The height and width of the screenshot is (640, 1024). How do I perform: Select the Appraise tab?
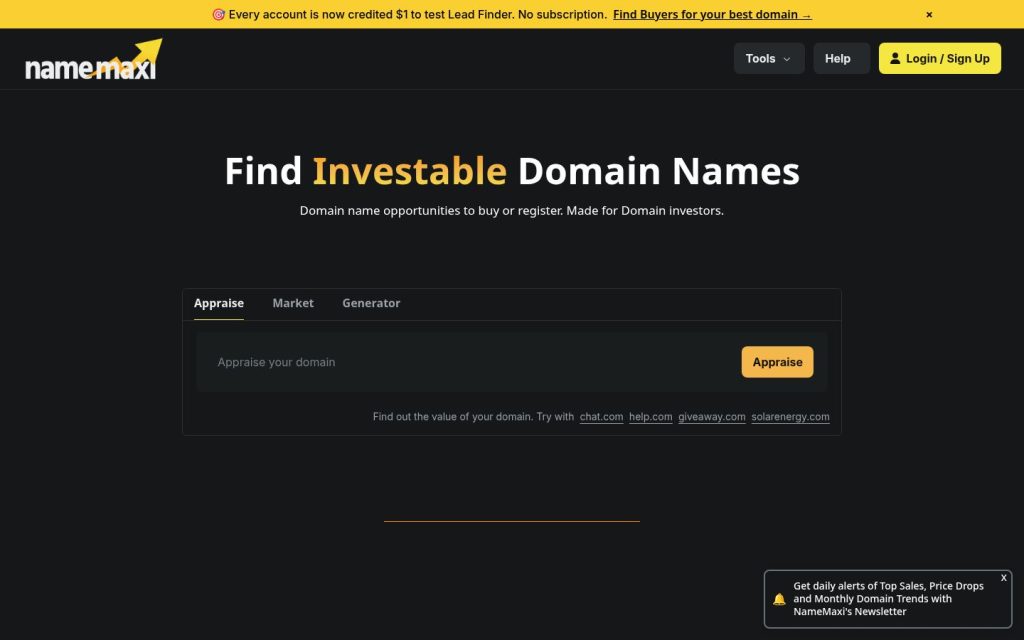(x=219, y=303)
